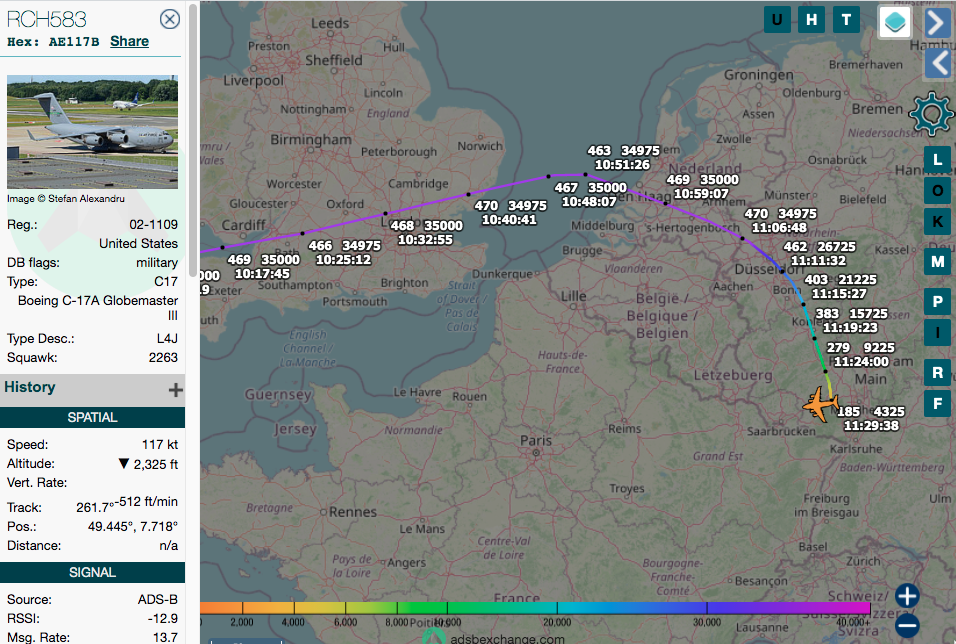956x644 pixels.
Task: Click the RCH583 callsign title
Action: [x=47, y=20]
